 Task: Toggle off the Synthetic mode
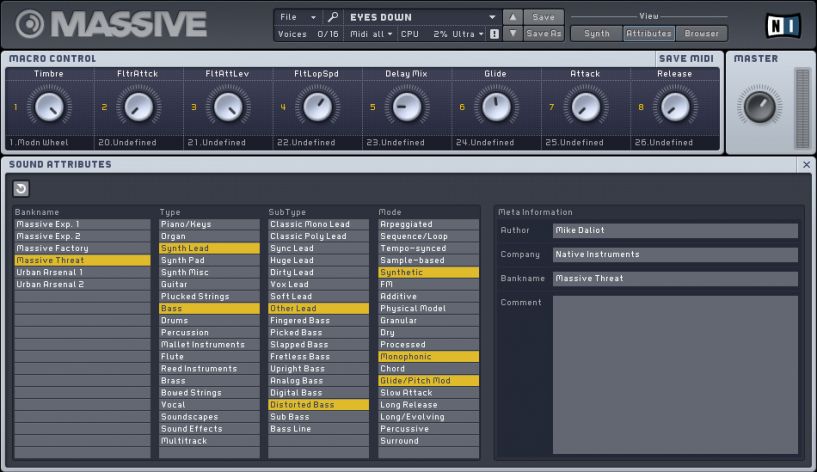(x=429, y=272)
